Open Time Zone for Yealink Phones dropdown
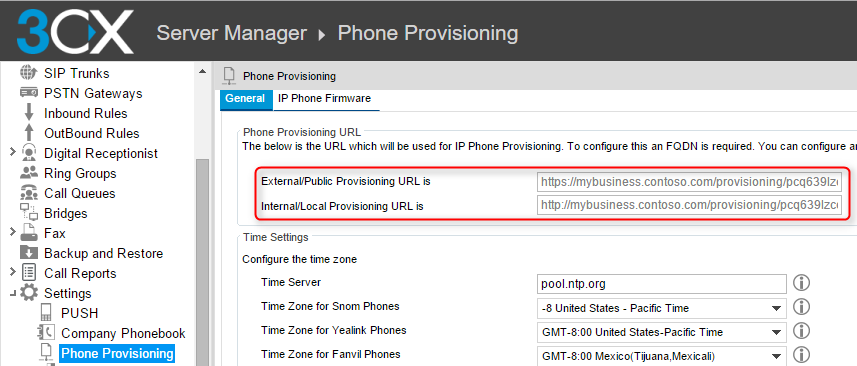857x366 pixels. (662, 332)
